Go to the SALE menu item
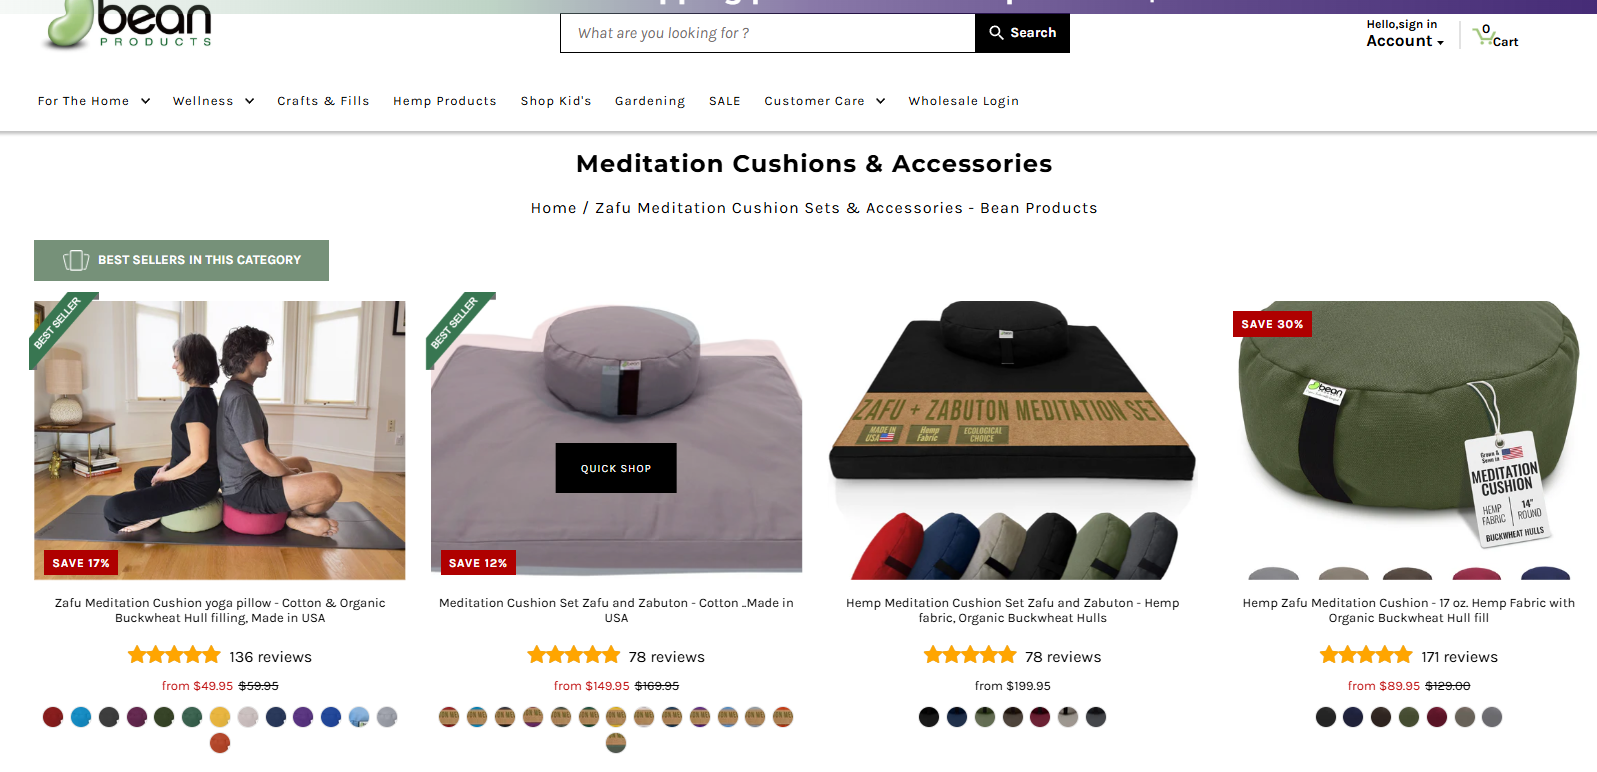The image size is (1597, 772). 725,101
